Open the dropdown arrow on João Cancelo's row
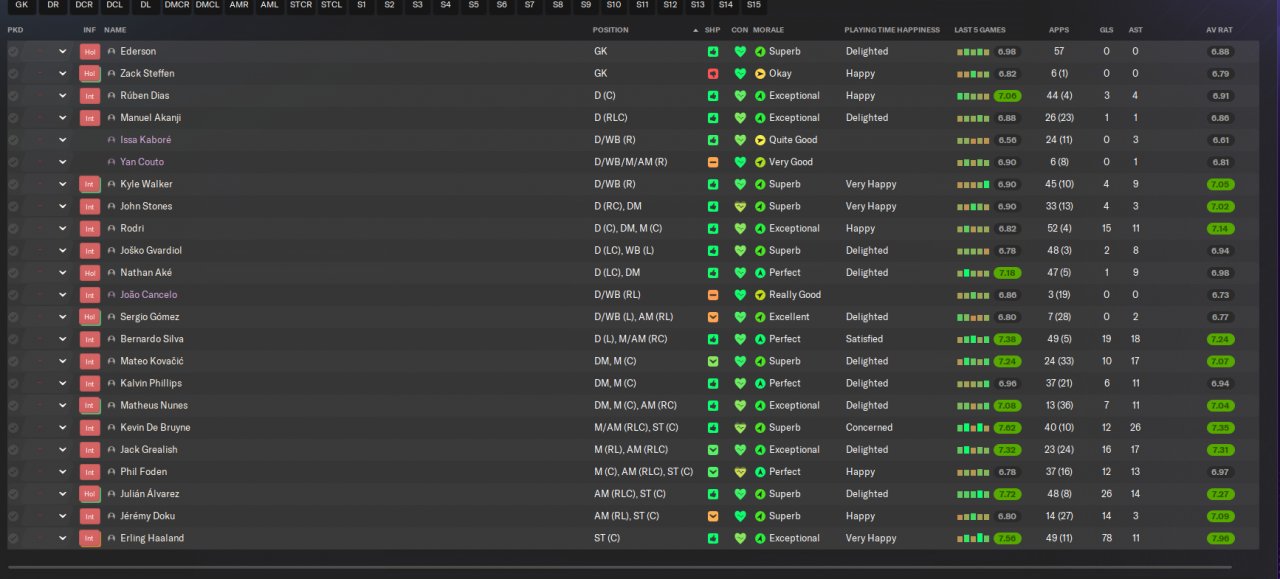The image size is (1280, 579). [62, 295]
